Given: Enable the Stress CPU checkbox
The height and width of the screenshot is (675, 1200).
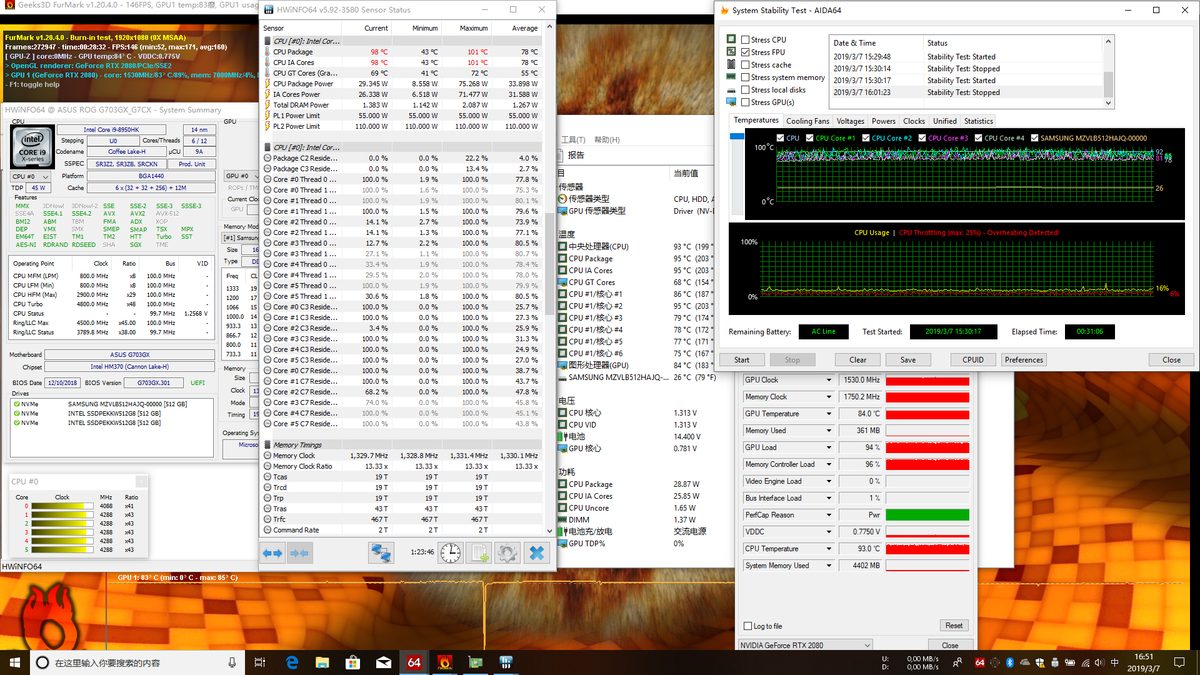Looking at the screenshot, I should (745, 40).
